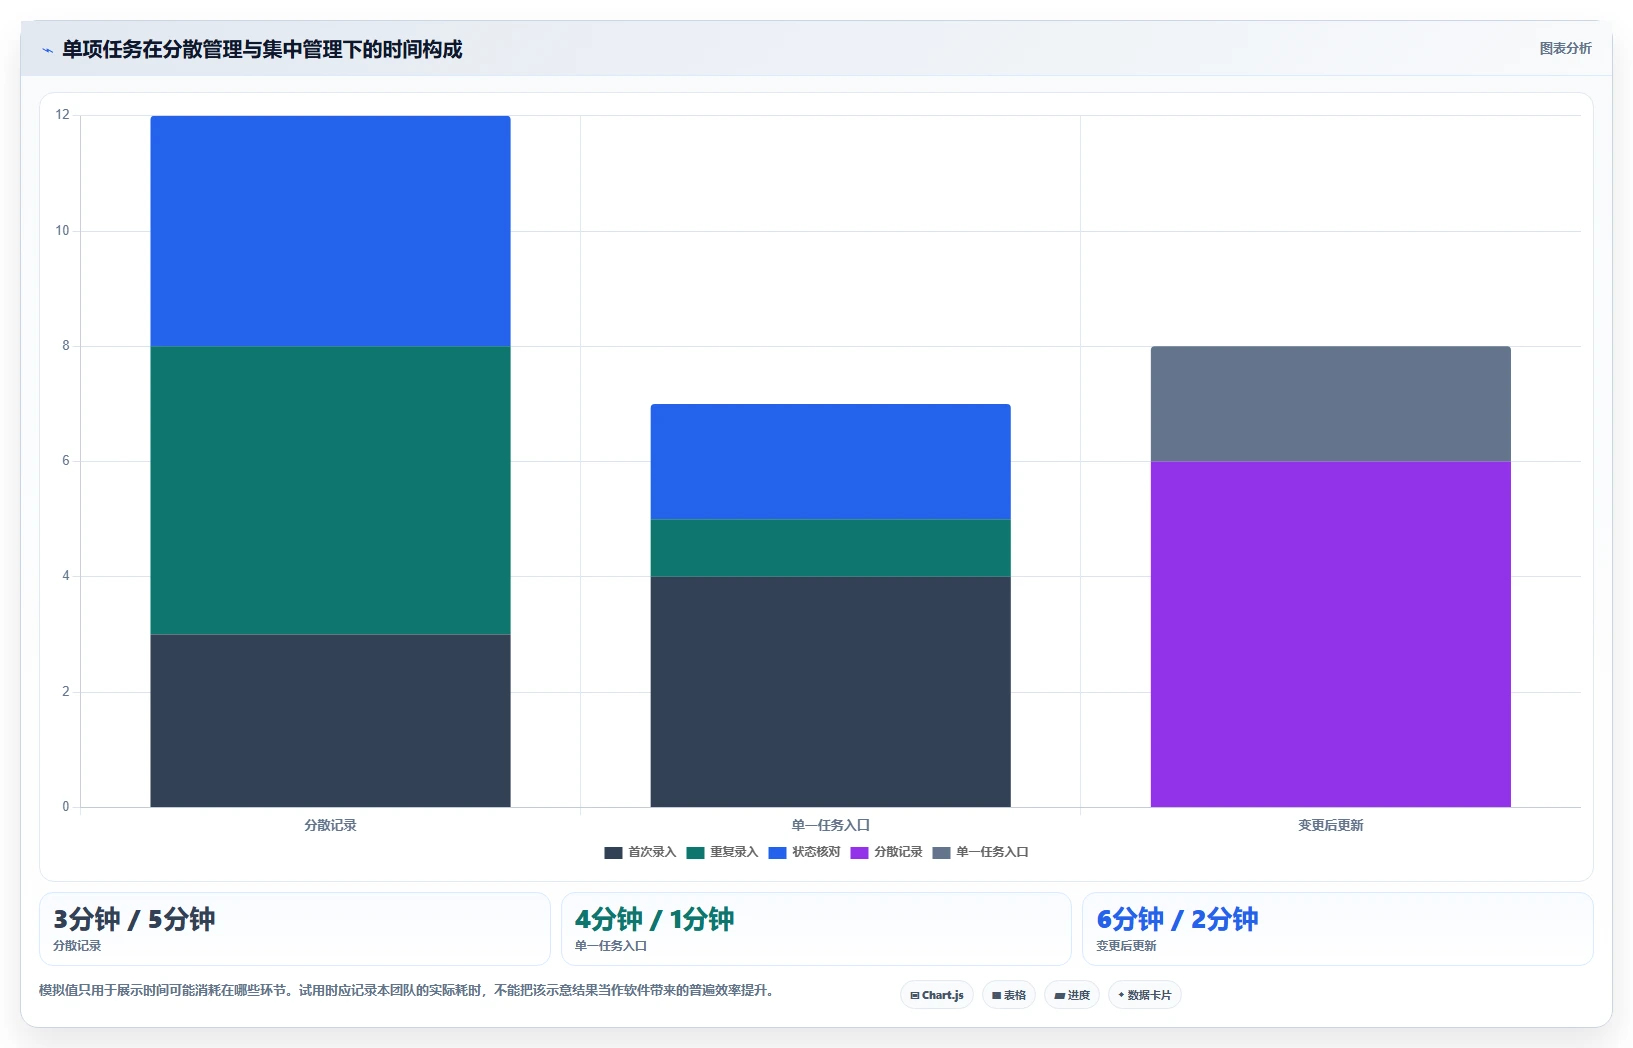The height and width of the screenshot is (1048, 1633).
Task: Click the blue chart icon beside the title
Action: 47,50
